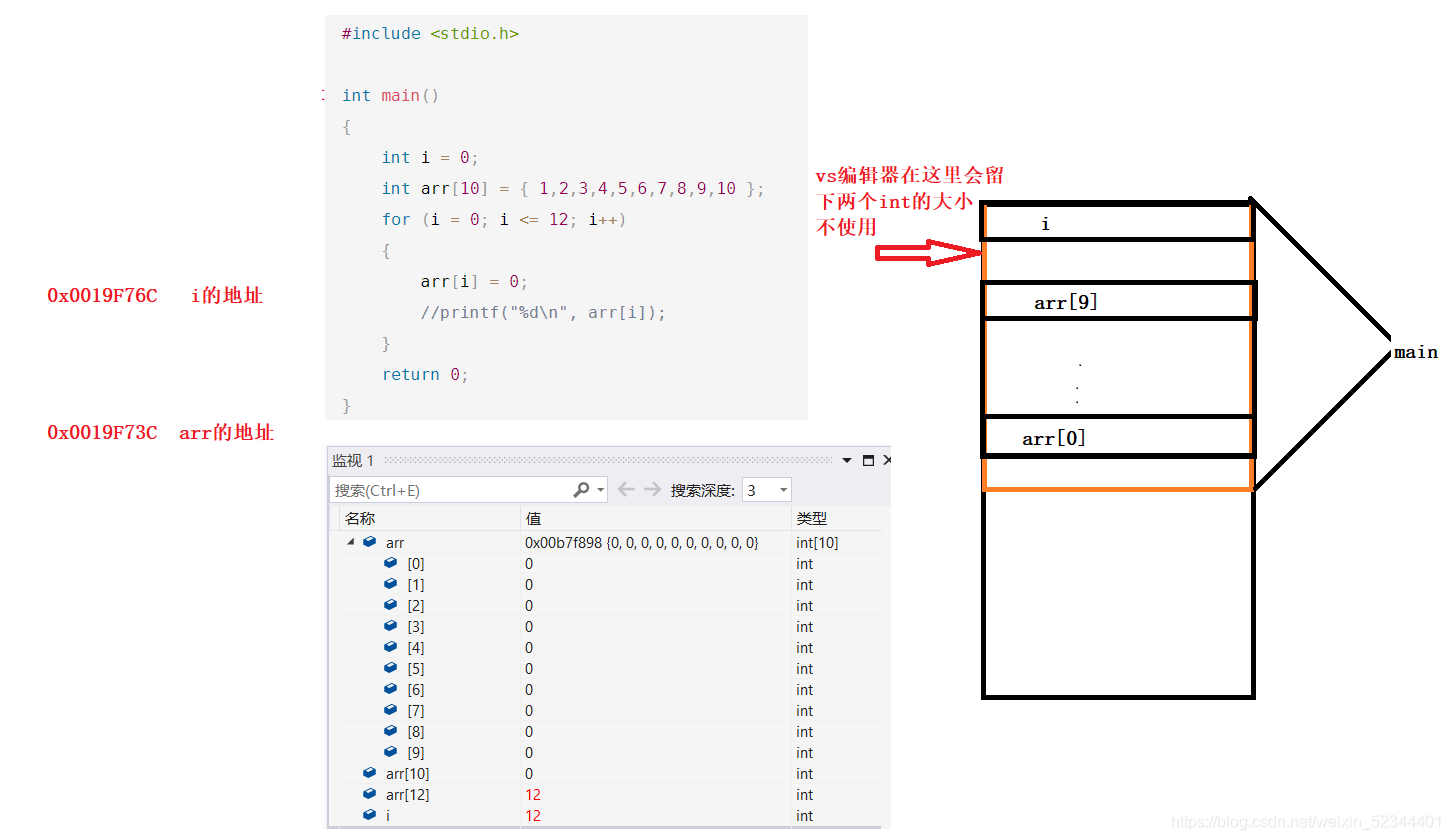
Task: Click the cube icon beside element [2]
Action: coord(391,605)
